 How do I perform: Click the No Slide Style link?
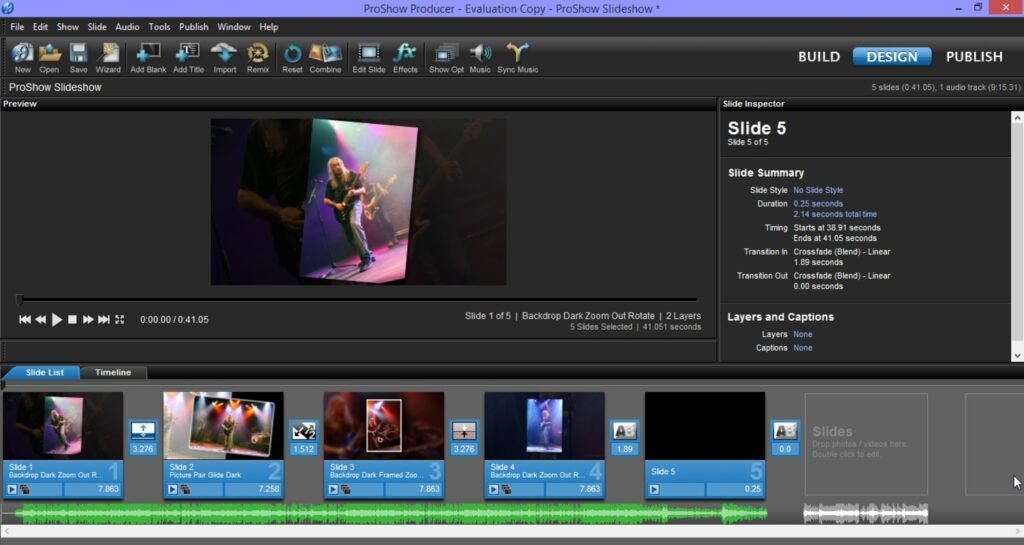[x=818, y=190]
